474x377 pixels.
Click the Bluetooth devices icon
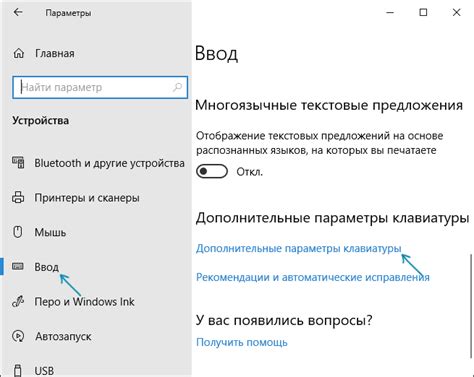(18, 163)
